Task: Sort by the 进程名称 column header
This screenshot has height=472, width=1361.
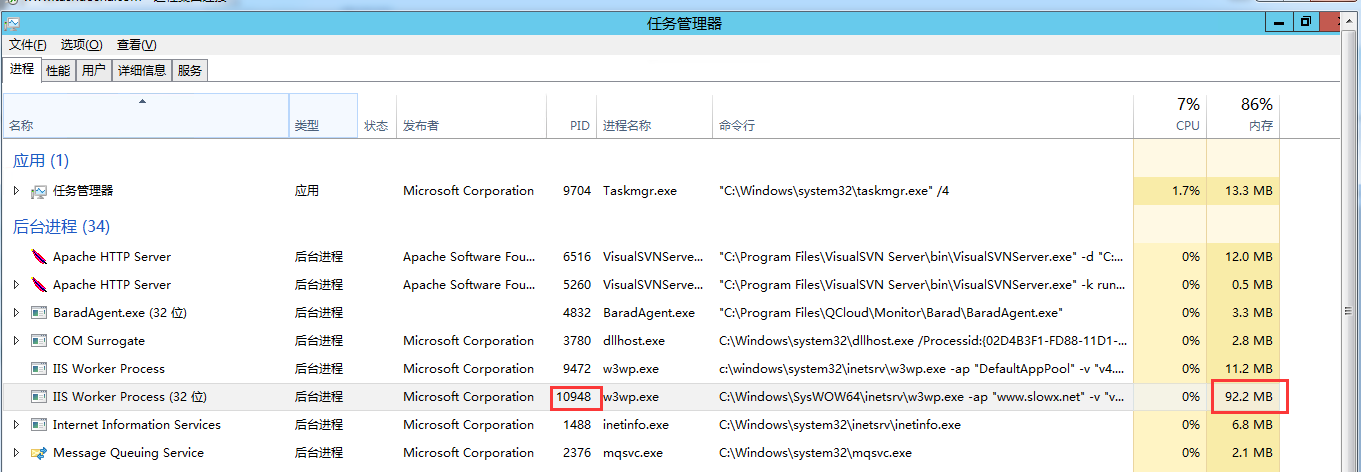Action: pos(654,115)
